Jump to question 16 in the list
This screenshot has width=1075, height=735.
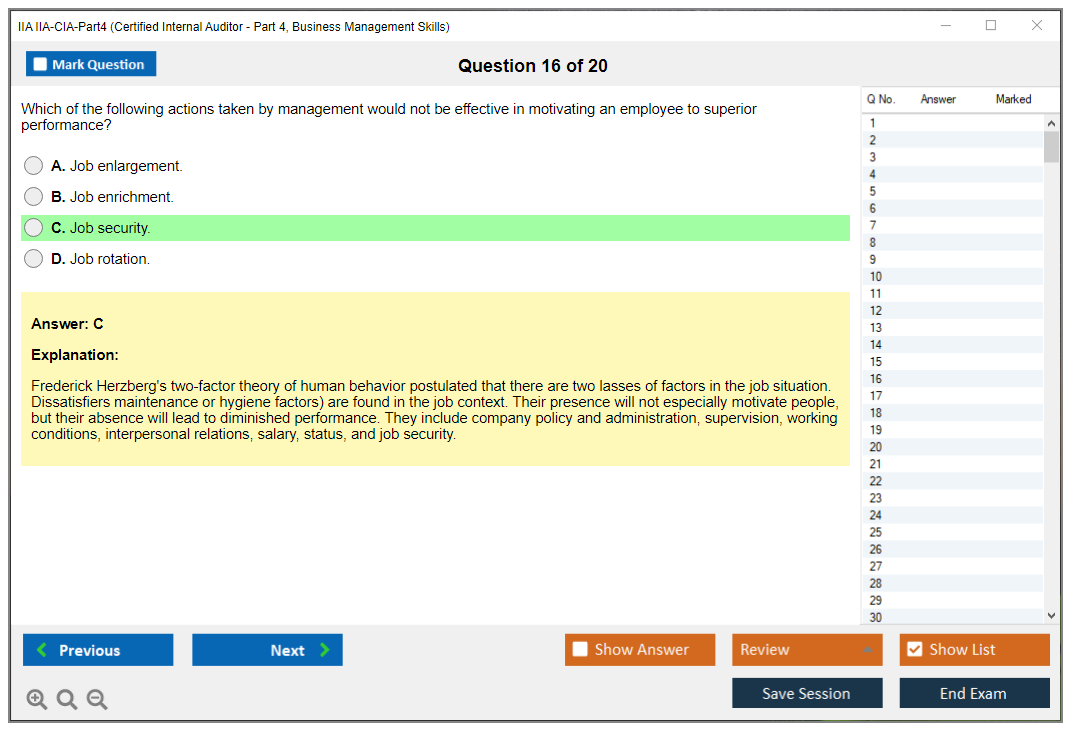tap(876, 379)
